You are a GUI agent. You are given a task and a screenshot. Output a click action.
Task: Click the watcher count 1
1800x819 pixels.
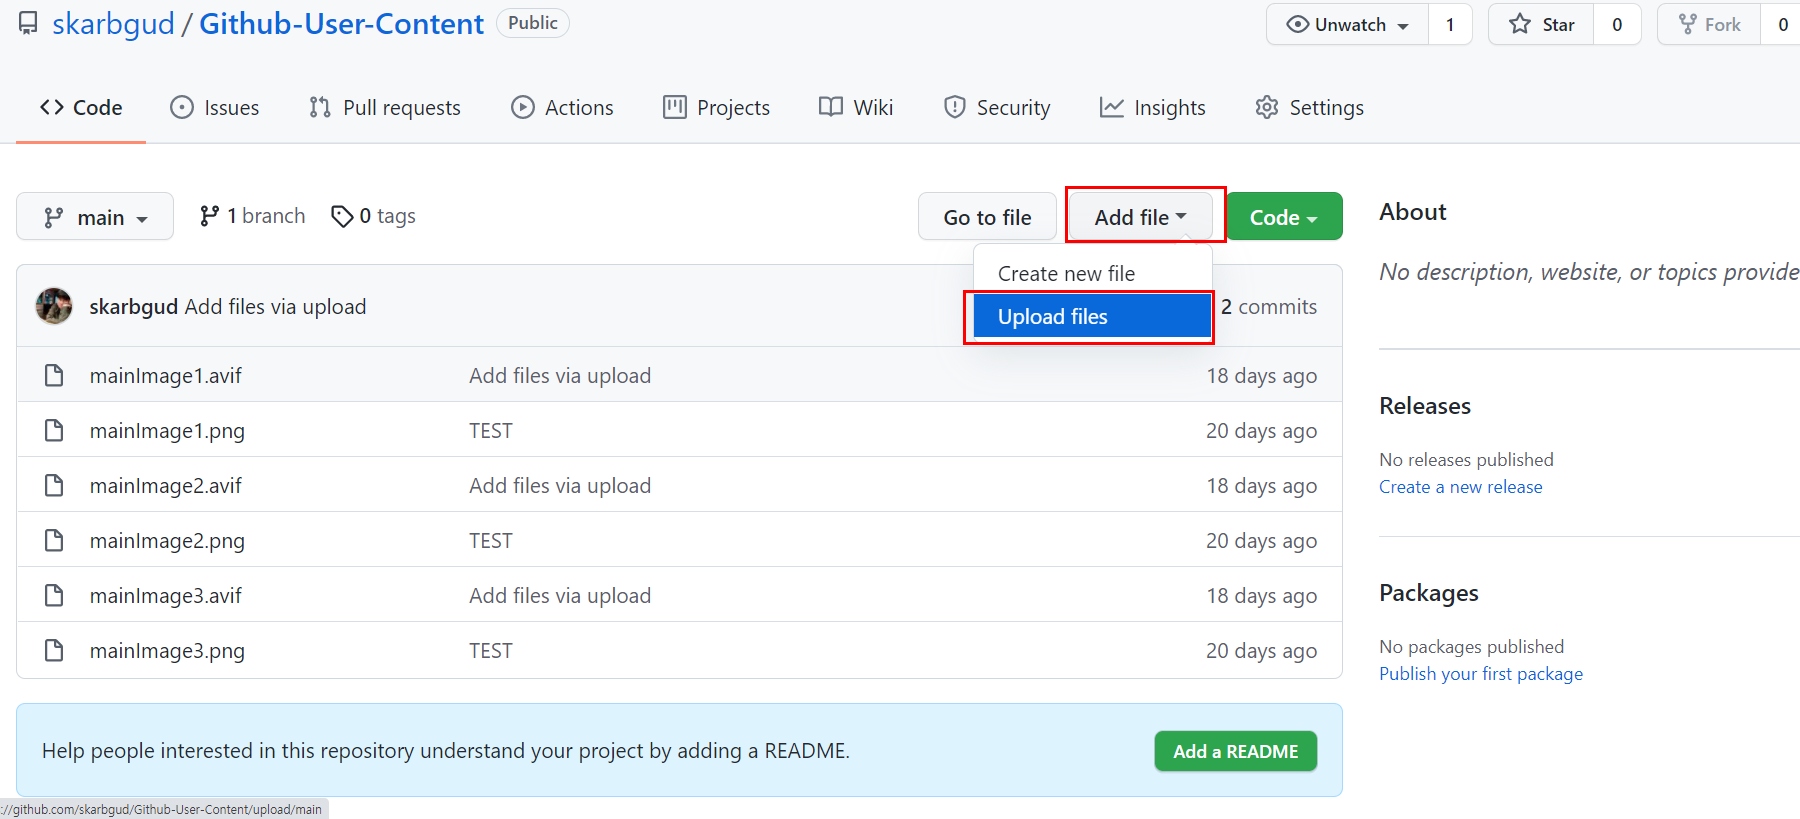1450,24
